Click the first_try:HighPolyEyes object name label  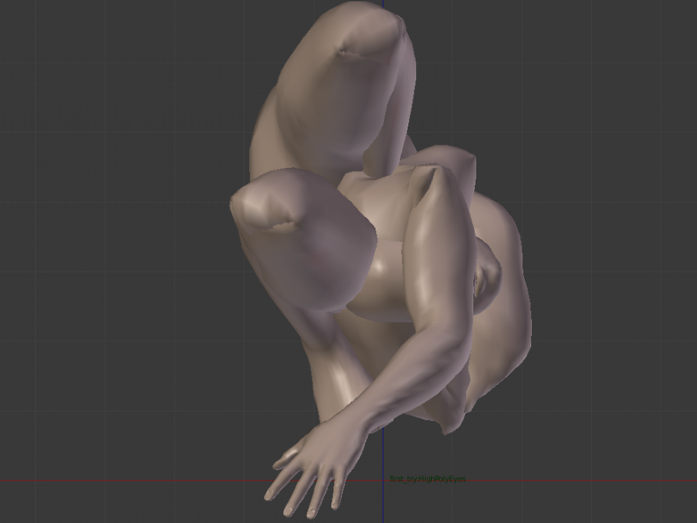[x=427, y=480]
